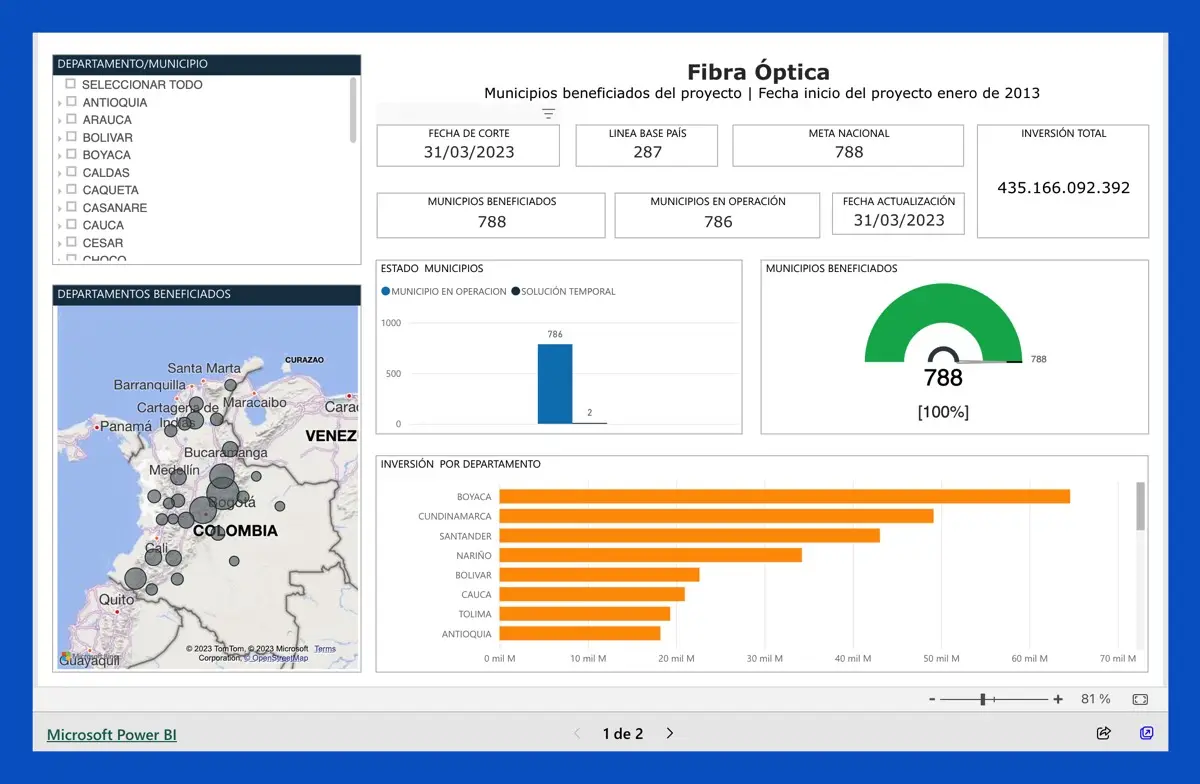
Task: Check the CASANARE checkbox
Action: coord(71,207)
